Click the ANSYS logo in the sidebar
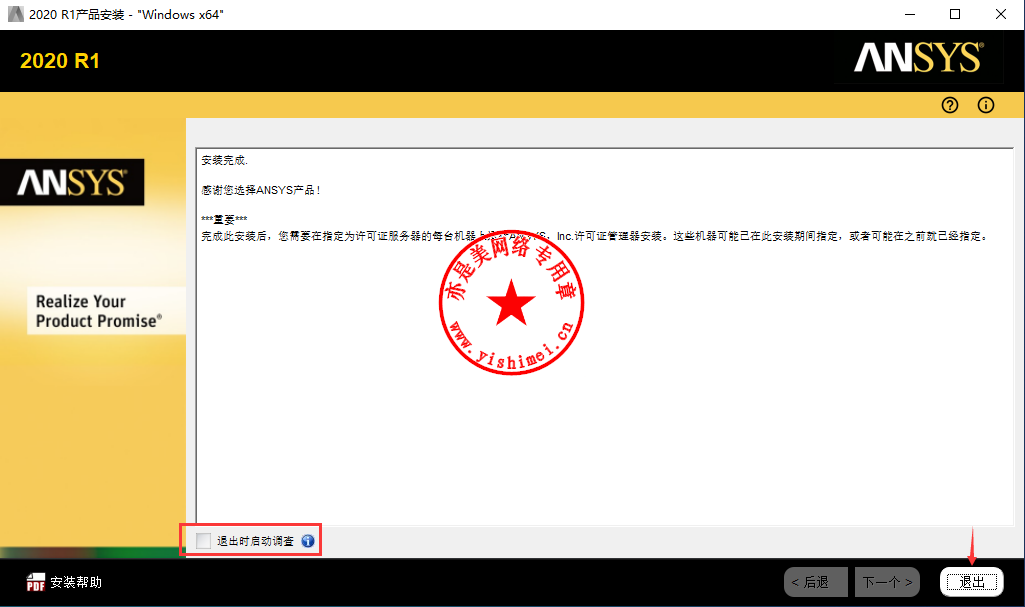Screen dimensions: 1025x607 (72, 182)
